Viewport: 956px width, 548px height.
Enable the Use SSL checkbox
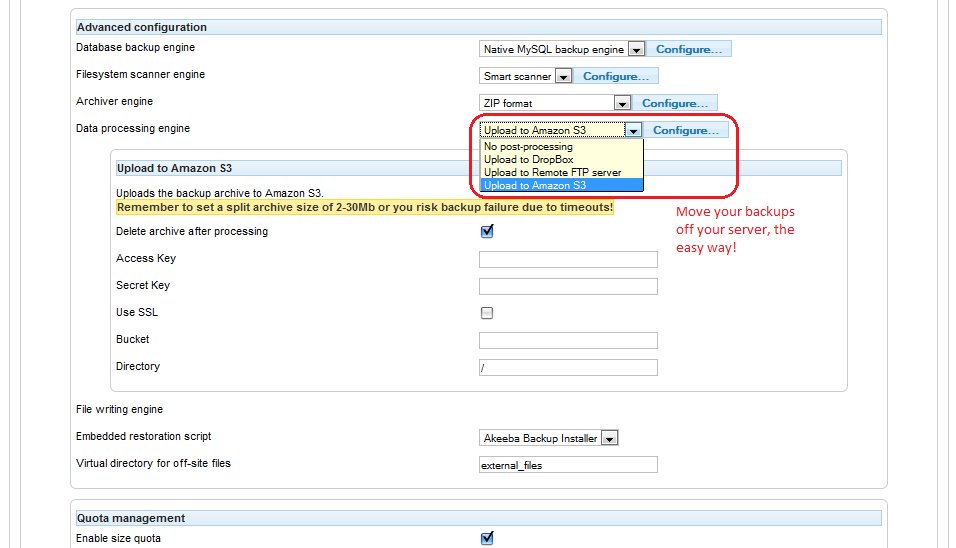tap(487, 313)
